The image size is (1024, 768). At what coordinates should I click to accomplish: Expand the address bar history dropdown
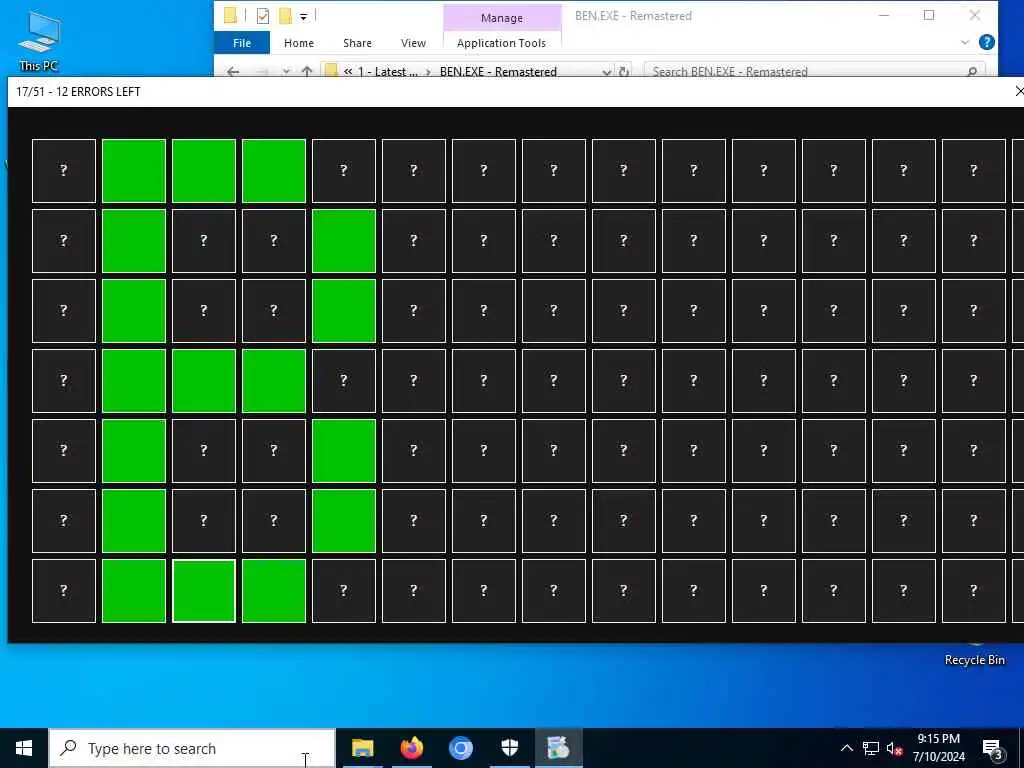click(x=607, y=71)
